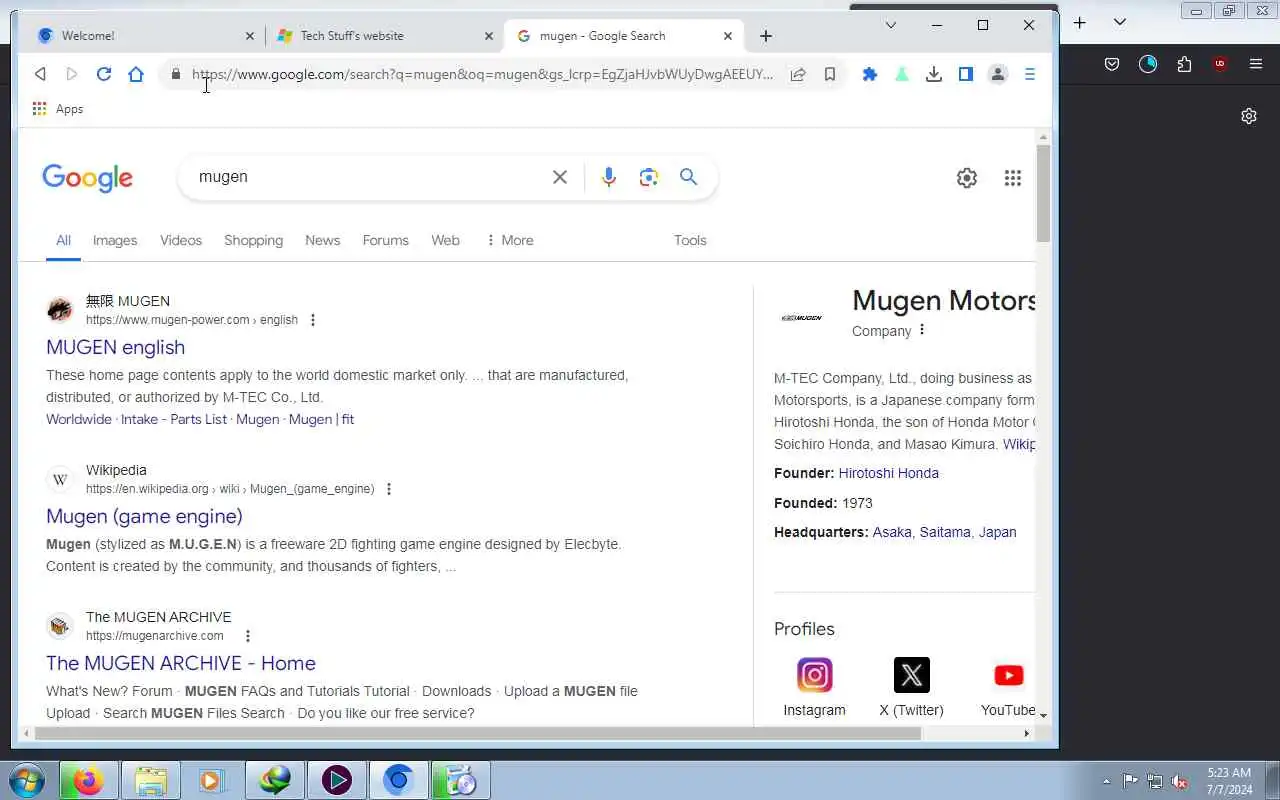The width and height of the screenshot is (1280, 800).
Task: Open Google quick settings gear
Action: (x=967, y=178)
